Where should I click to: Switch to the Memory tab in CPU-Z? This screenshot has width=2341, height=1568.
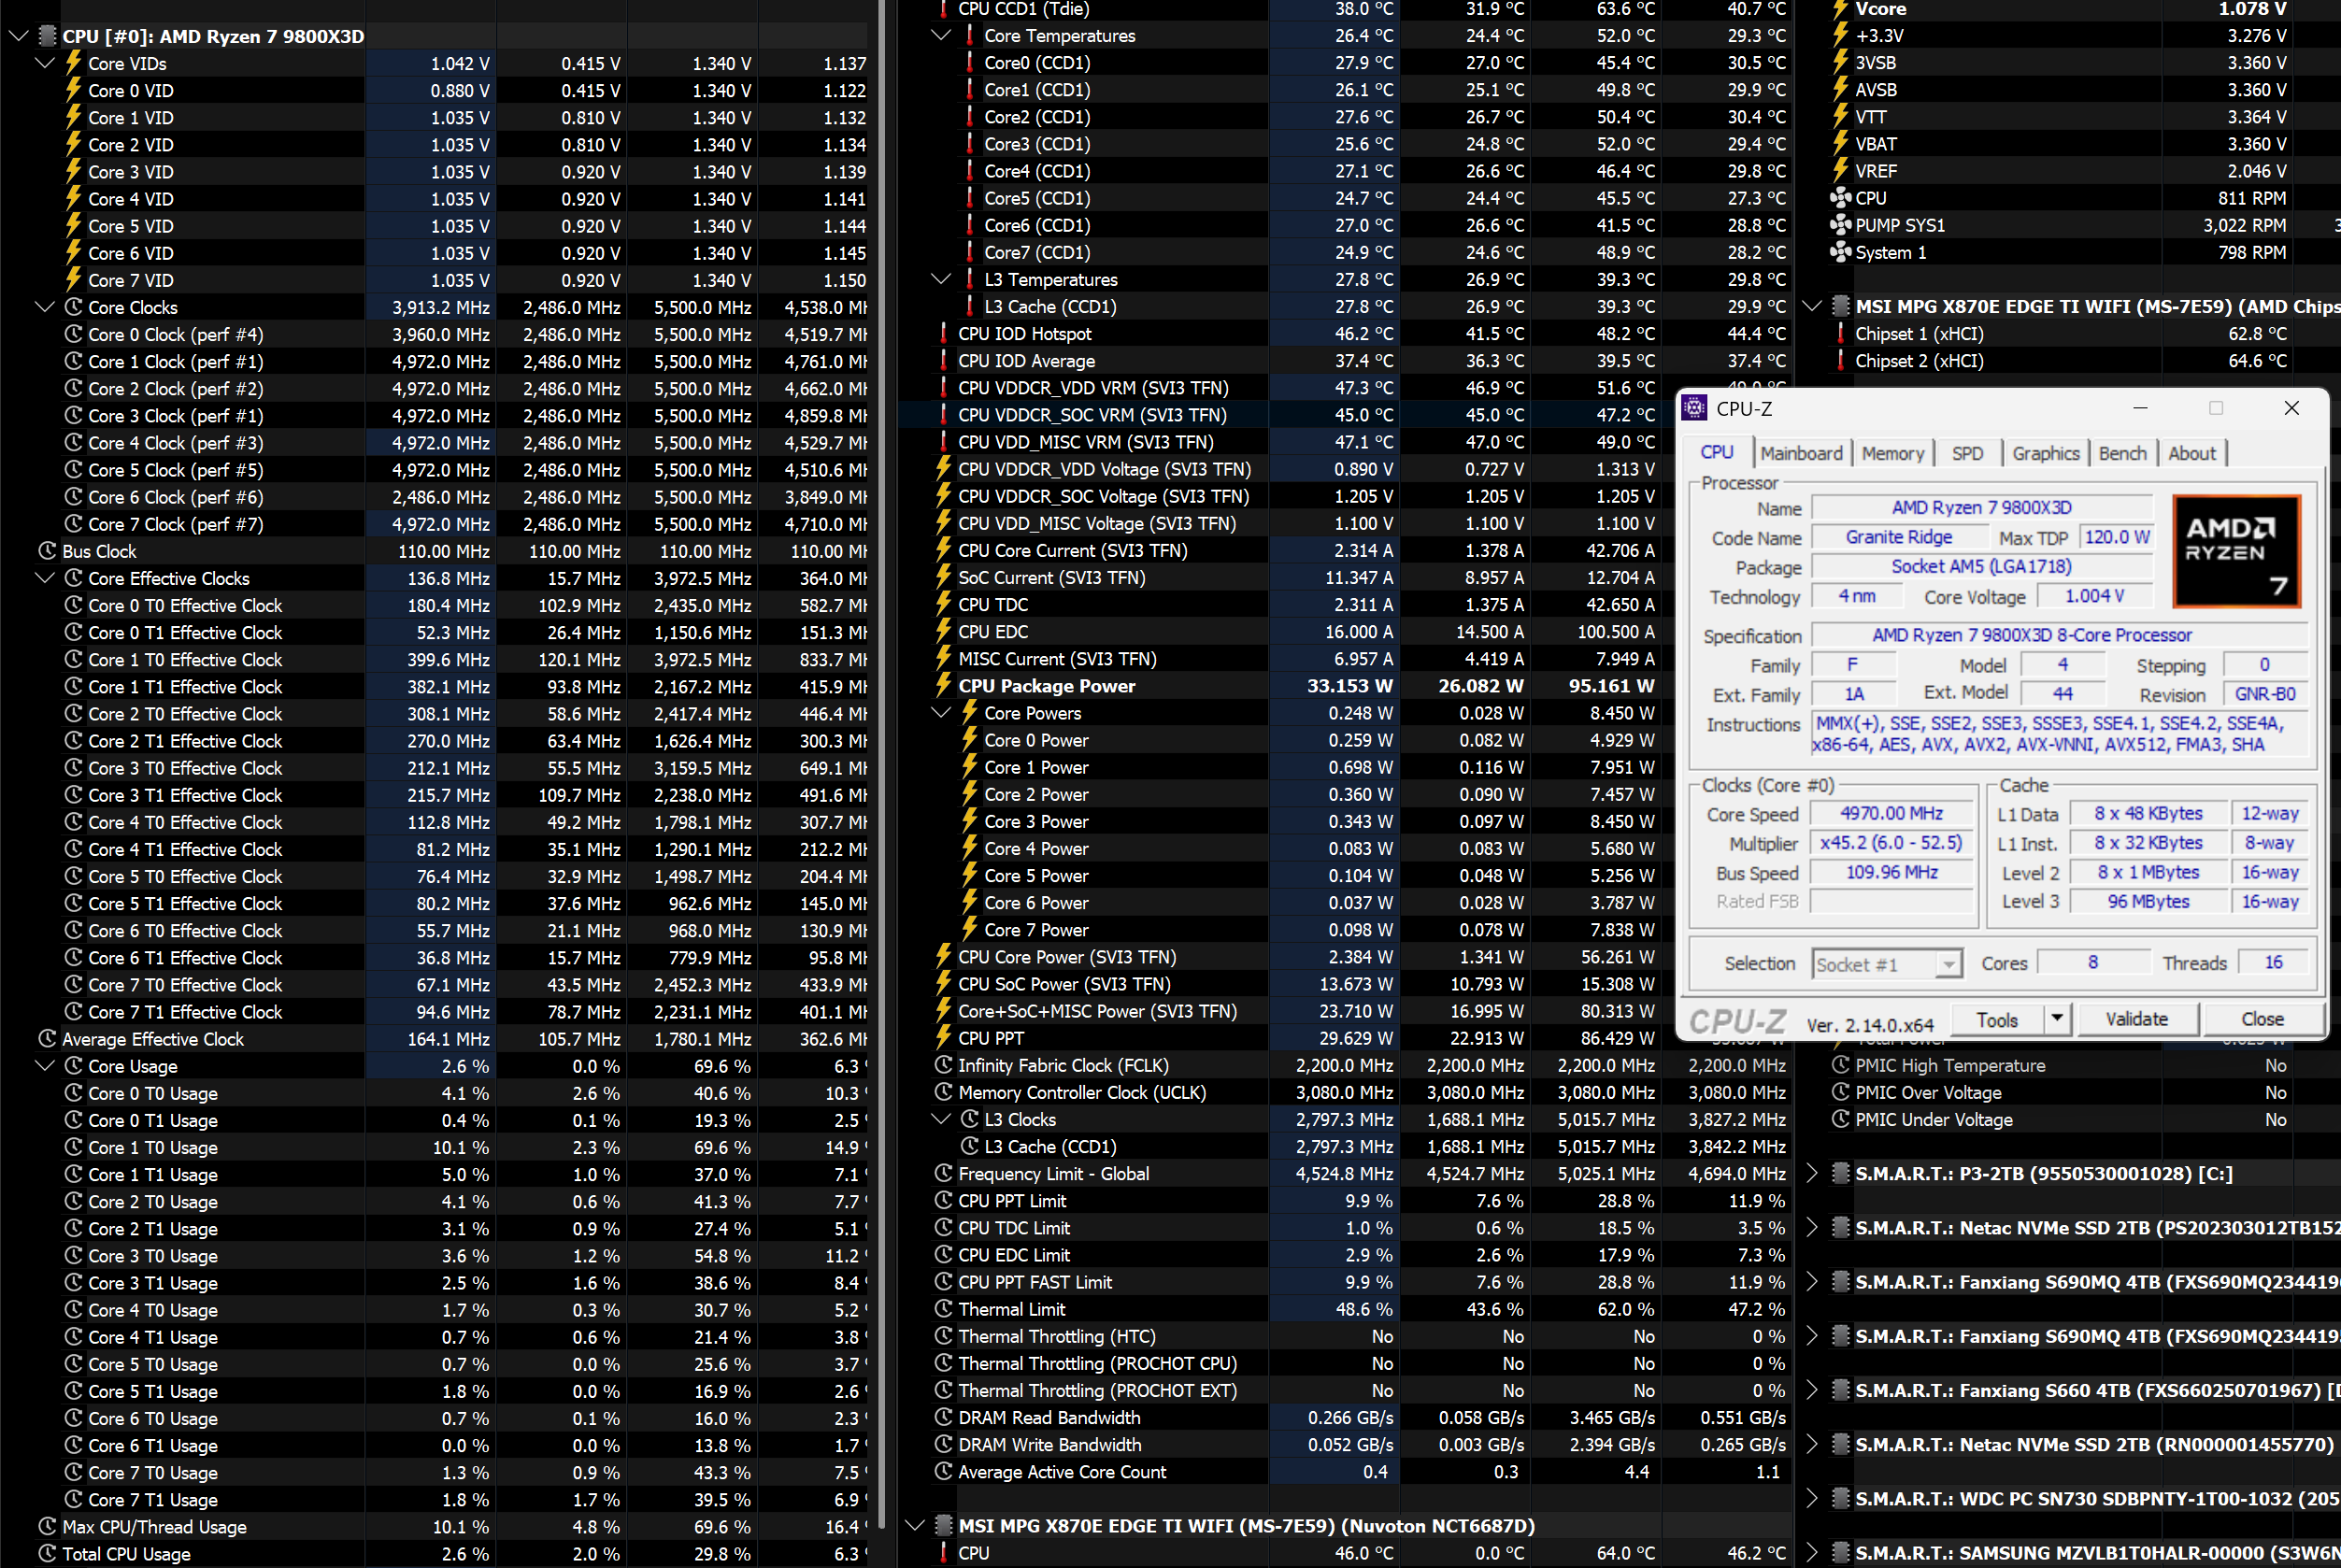[1892, 453]
